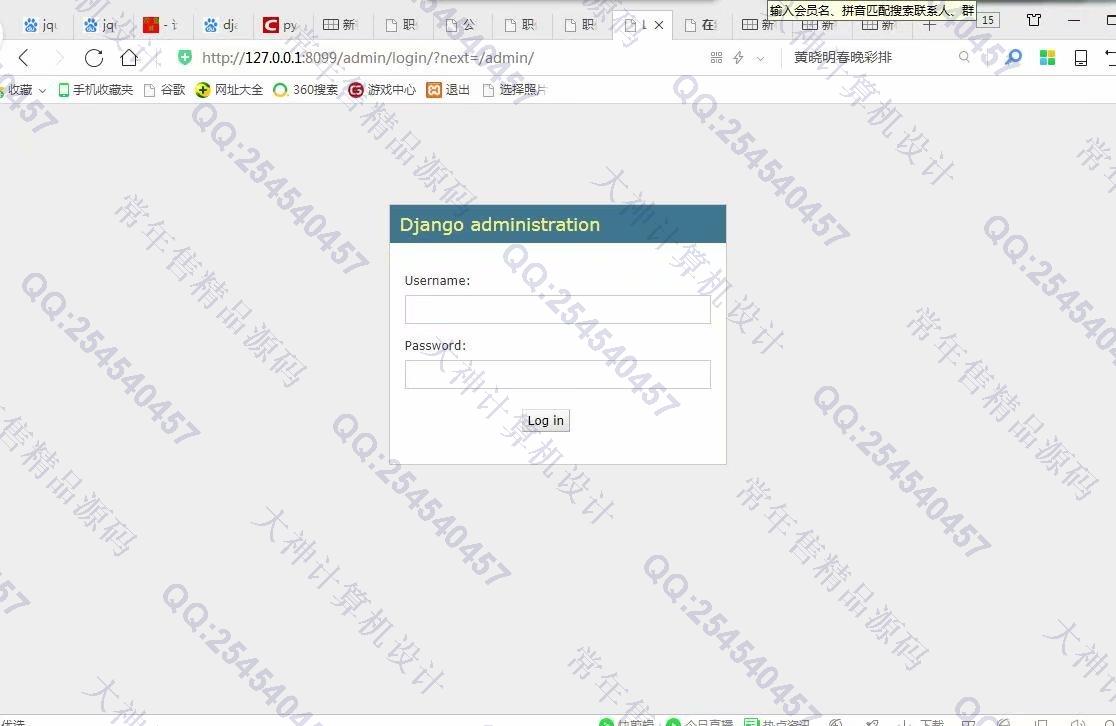
Task: Switch to the dj tab
Action: (x=221, y=25)
